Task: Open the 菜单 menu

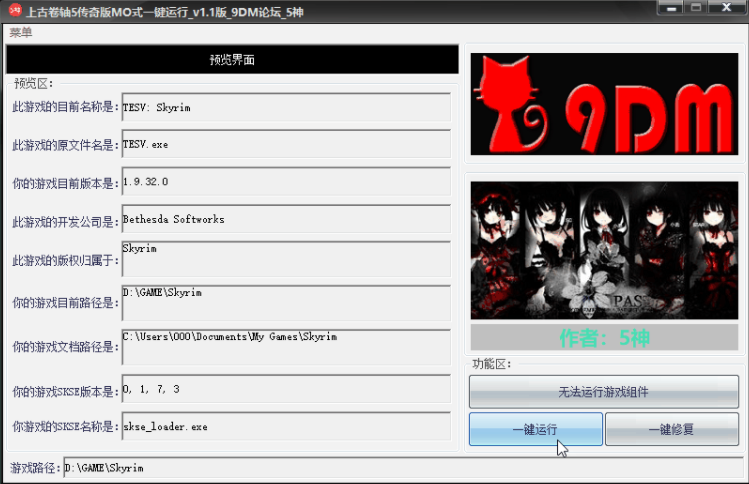Action: click(x=21, y=32)
